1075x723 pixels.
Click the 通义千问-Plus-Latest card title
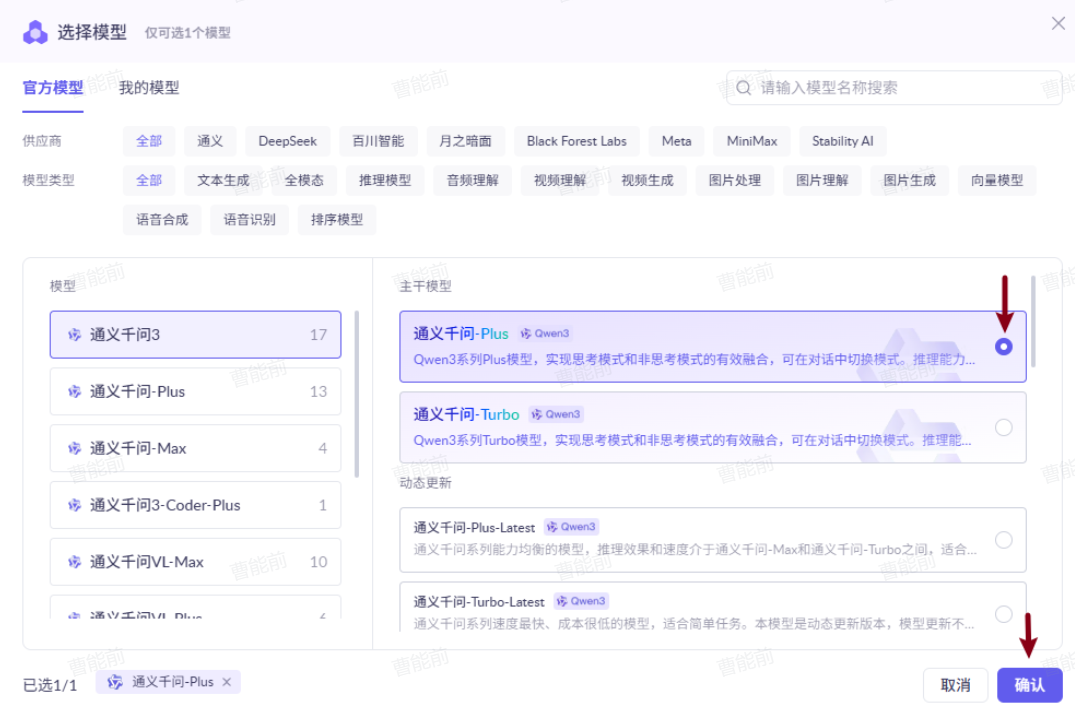(474, 527)
